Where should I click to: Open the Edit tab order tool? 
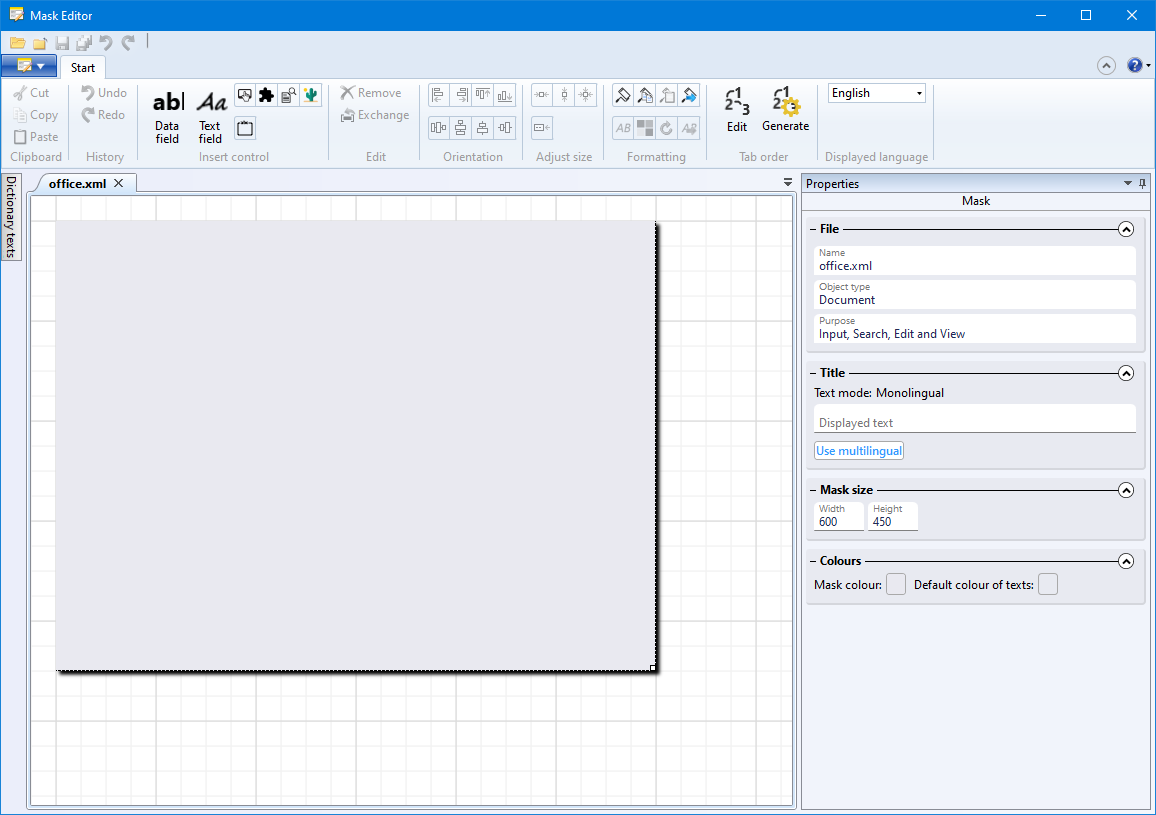pyautogui.click(x=737, y=110)
